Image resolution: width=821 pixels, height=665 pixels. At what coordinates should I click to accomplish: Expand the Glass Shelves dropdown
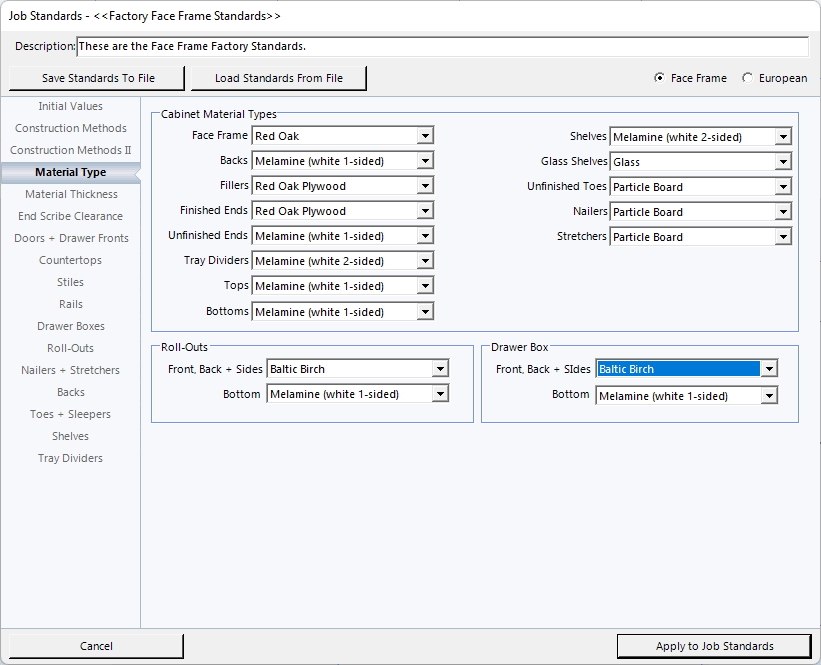pyautogui.click(x=783, y=162)
